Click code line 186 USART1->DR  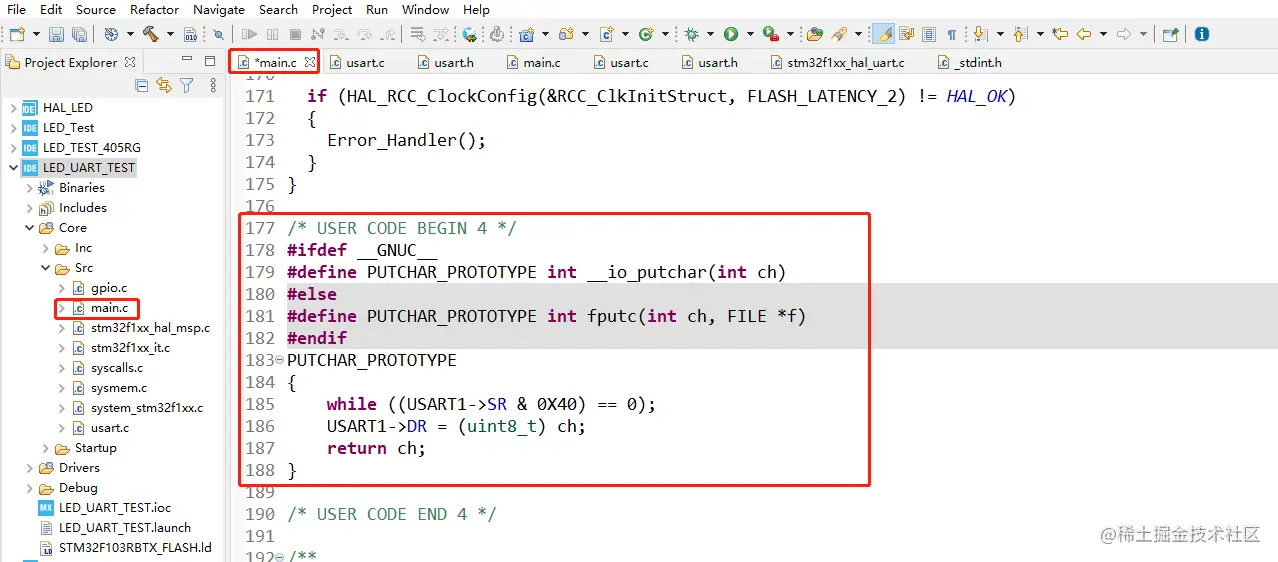click(456, 426)
